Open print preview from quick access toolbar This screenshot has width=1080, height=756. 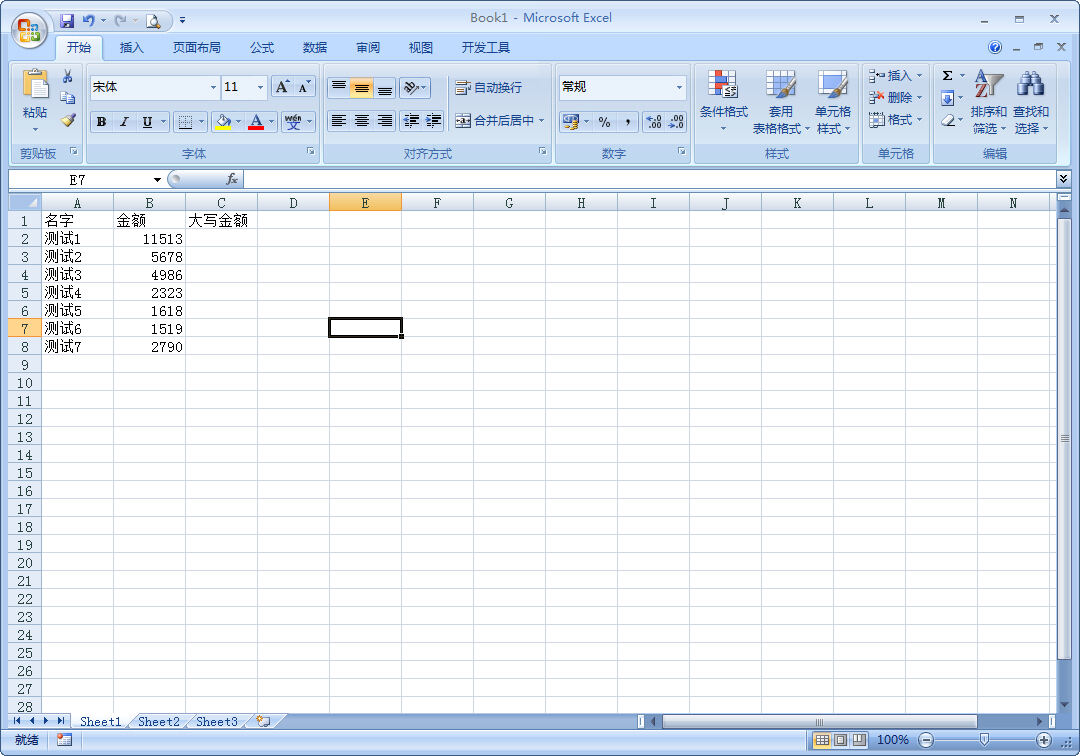(x=153, y=21)
